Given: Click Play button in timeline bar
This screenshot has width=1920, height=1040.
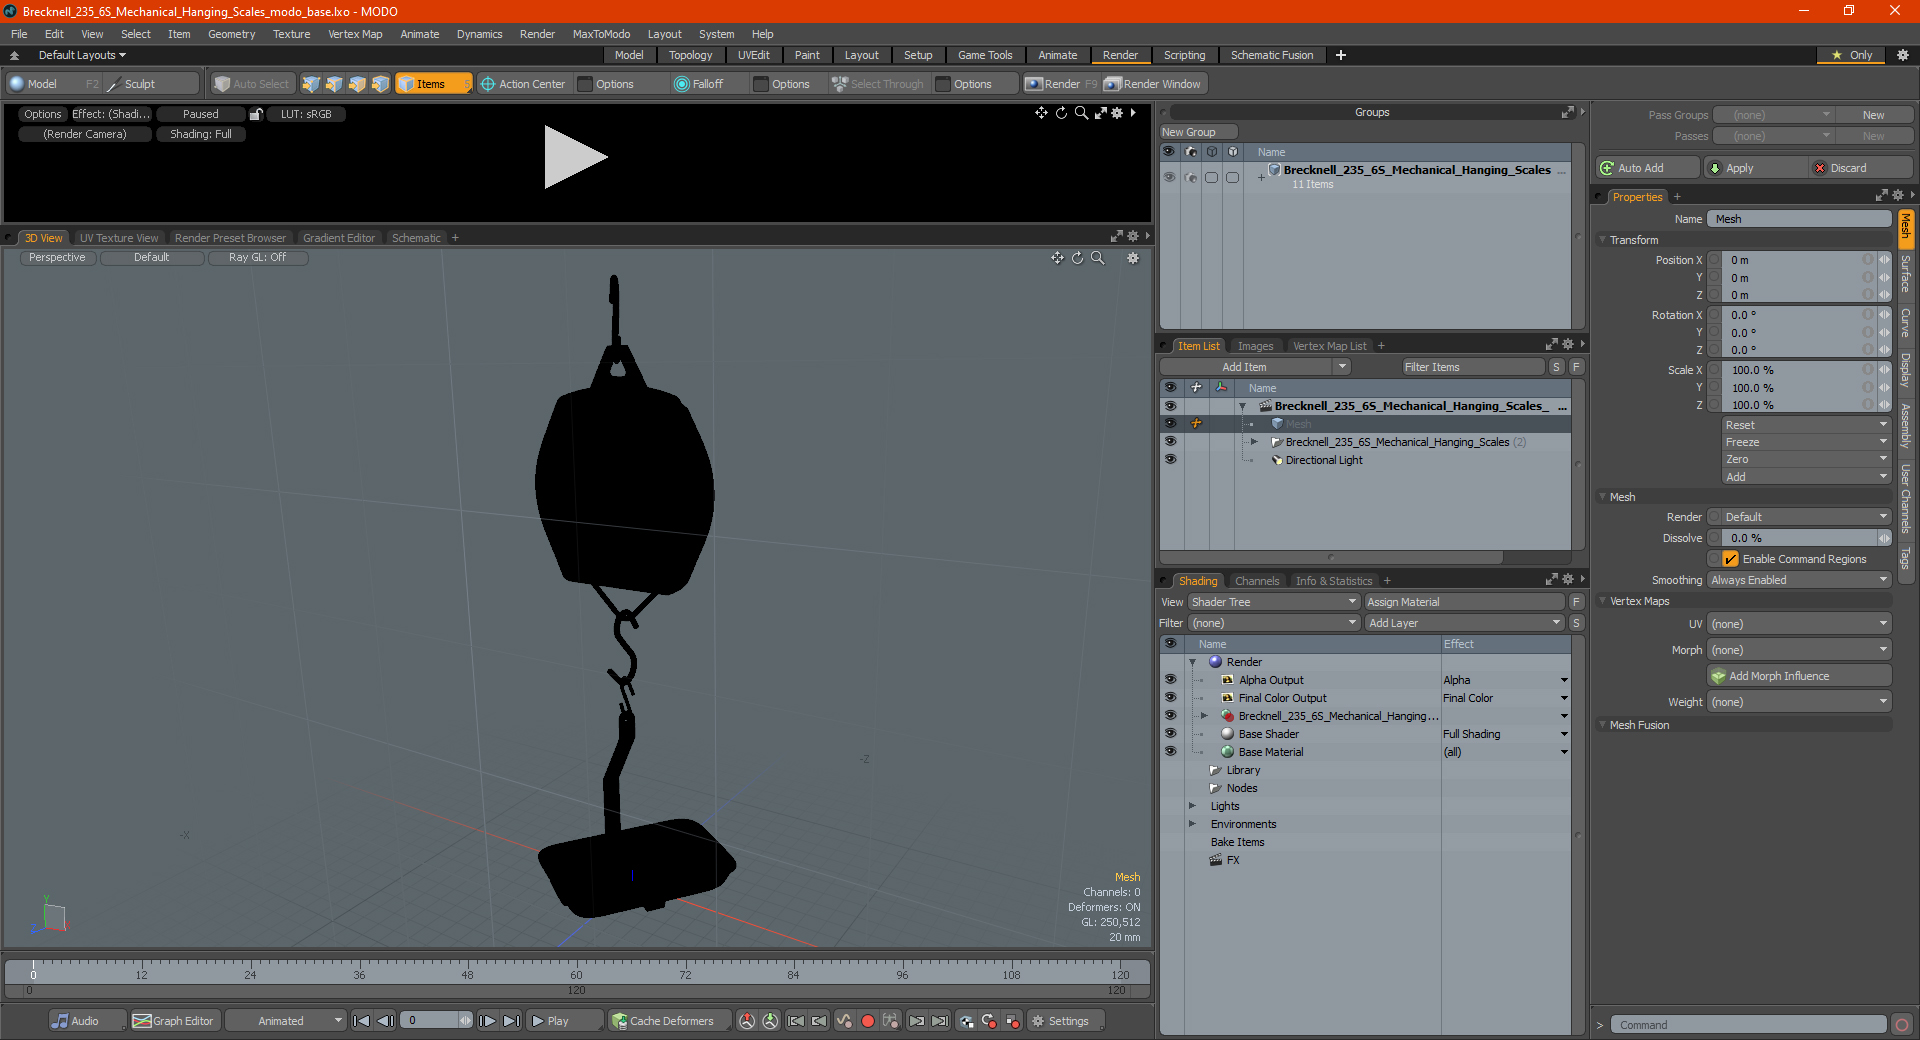Looking at the screenshot, I should tap(564, 1021).
